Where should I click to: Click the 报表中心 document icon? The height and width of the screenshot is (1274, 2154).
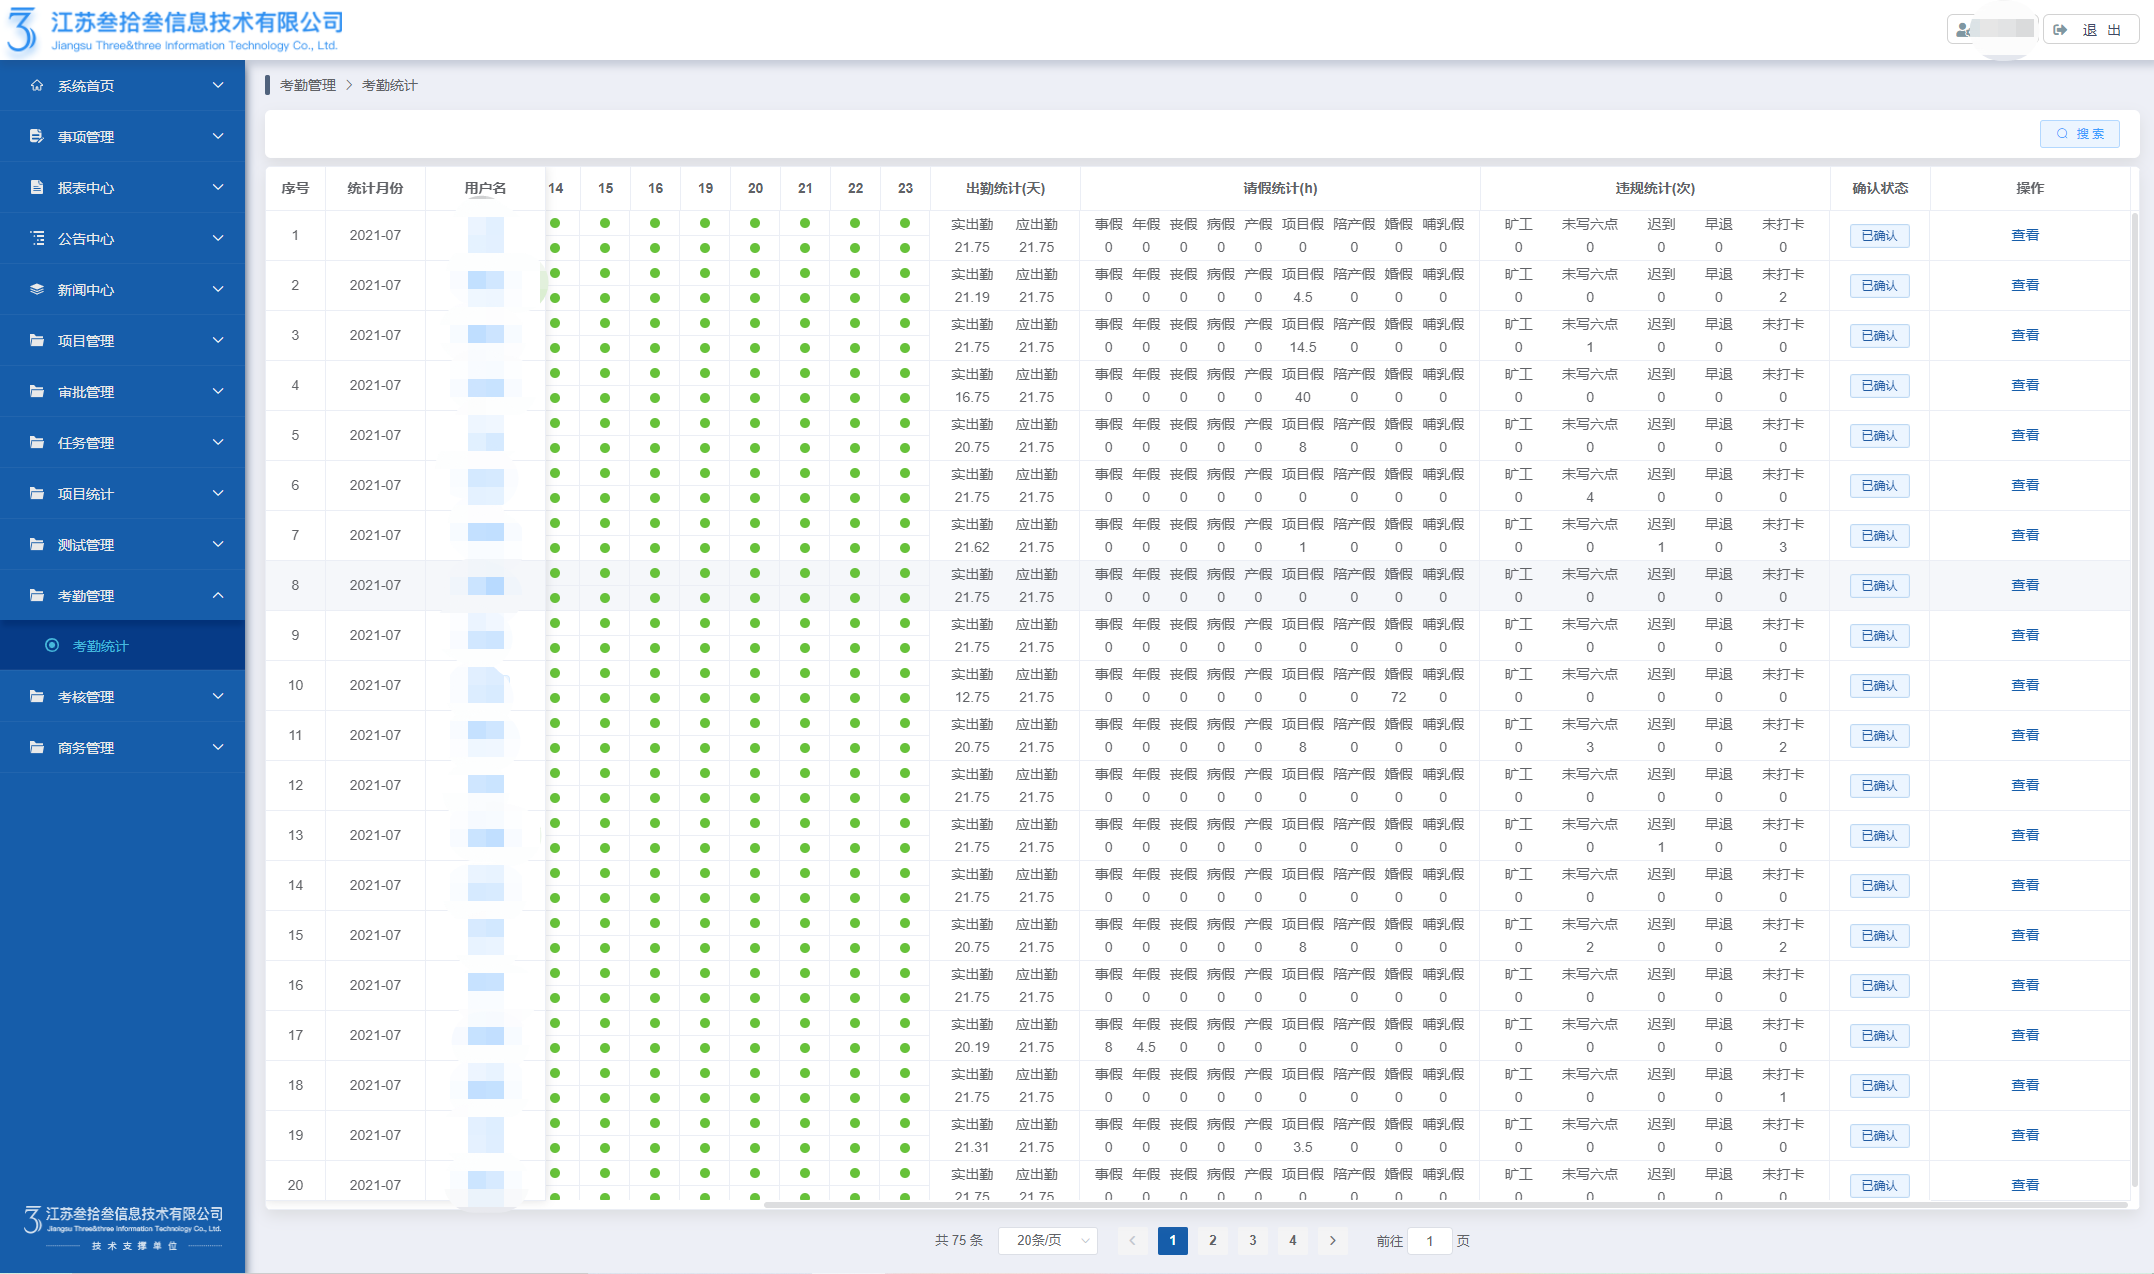tap(37, 187)
